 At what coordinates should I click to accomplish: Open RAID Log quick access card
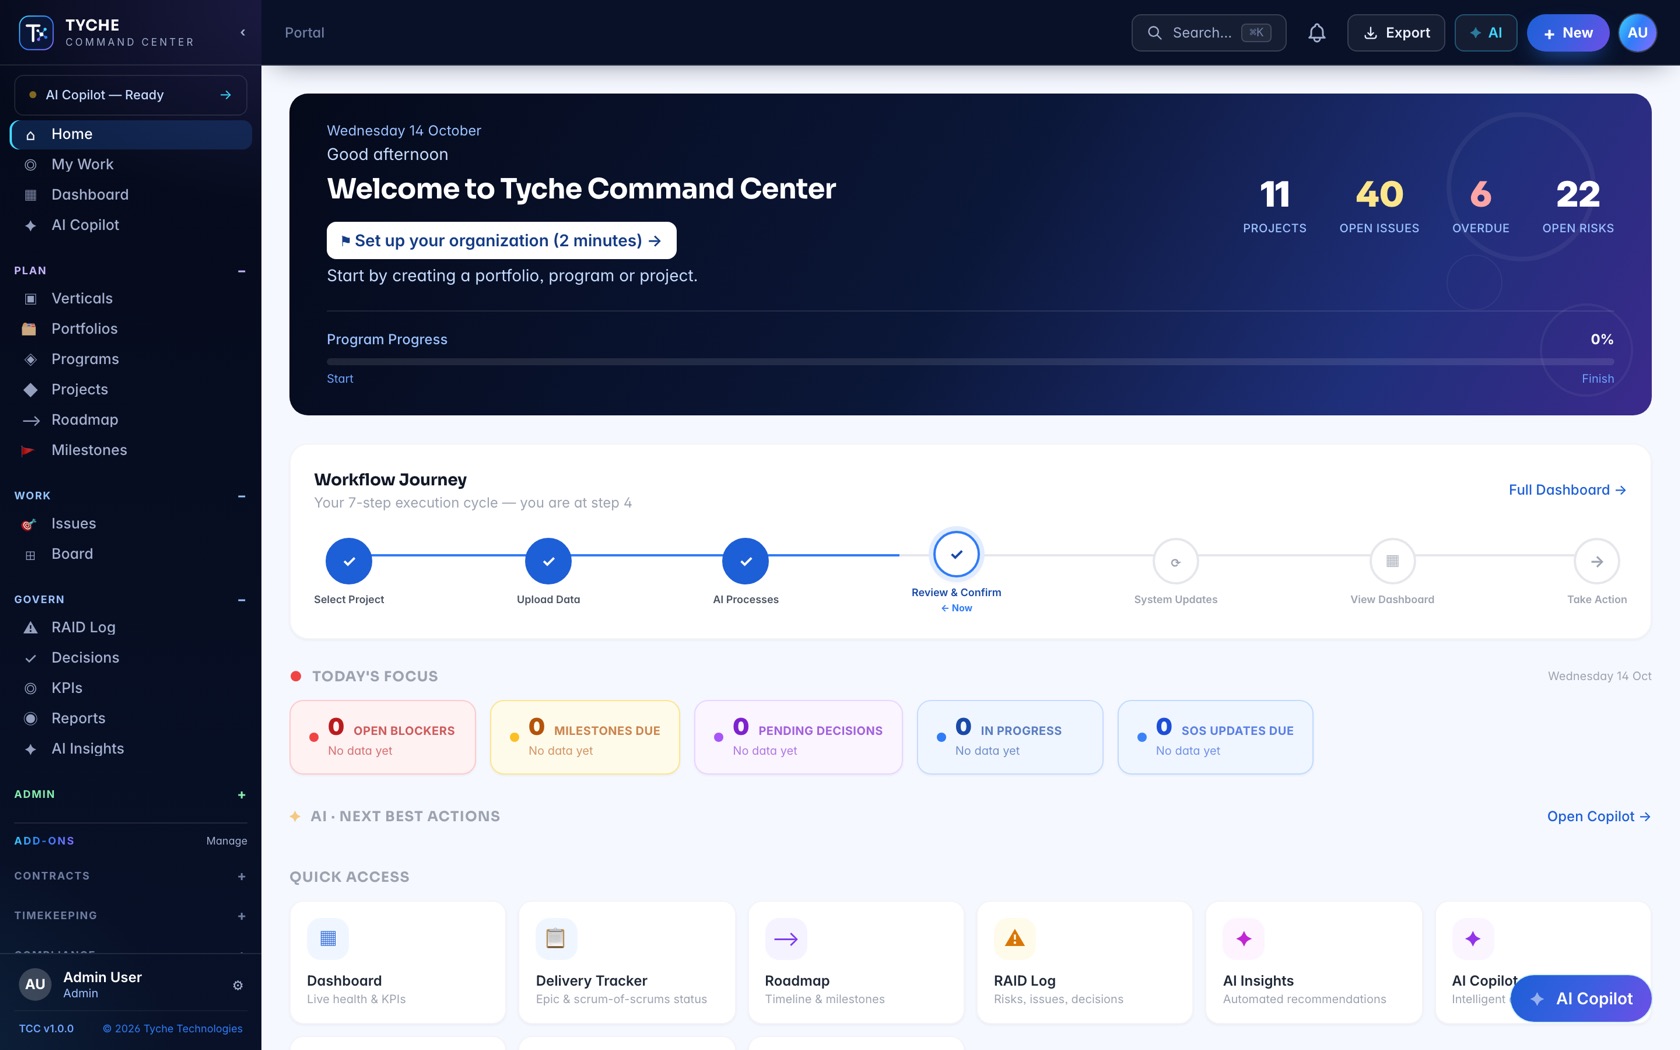coord(1085,962)
